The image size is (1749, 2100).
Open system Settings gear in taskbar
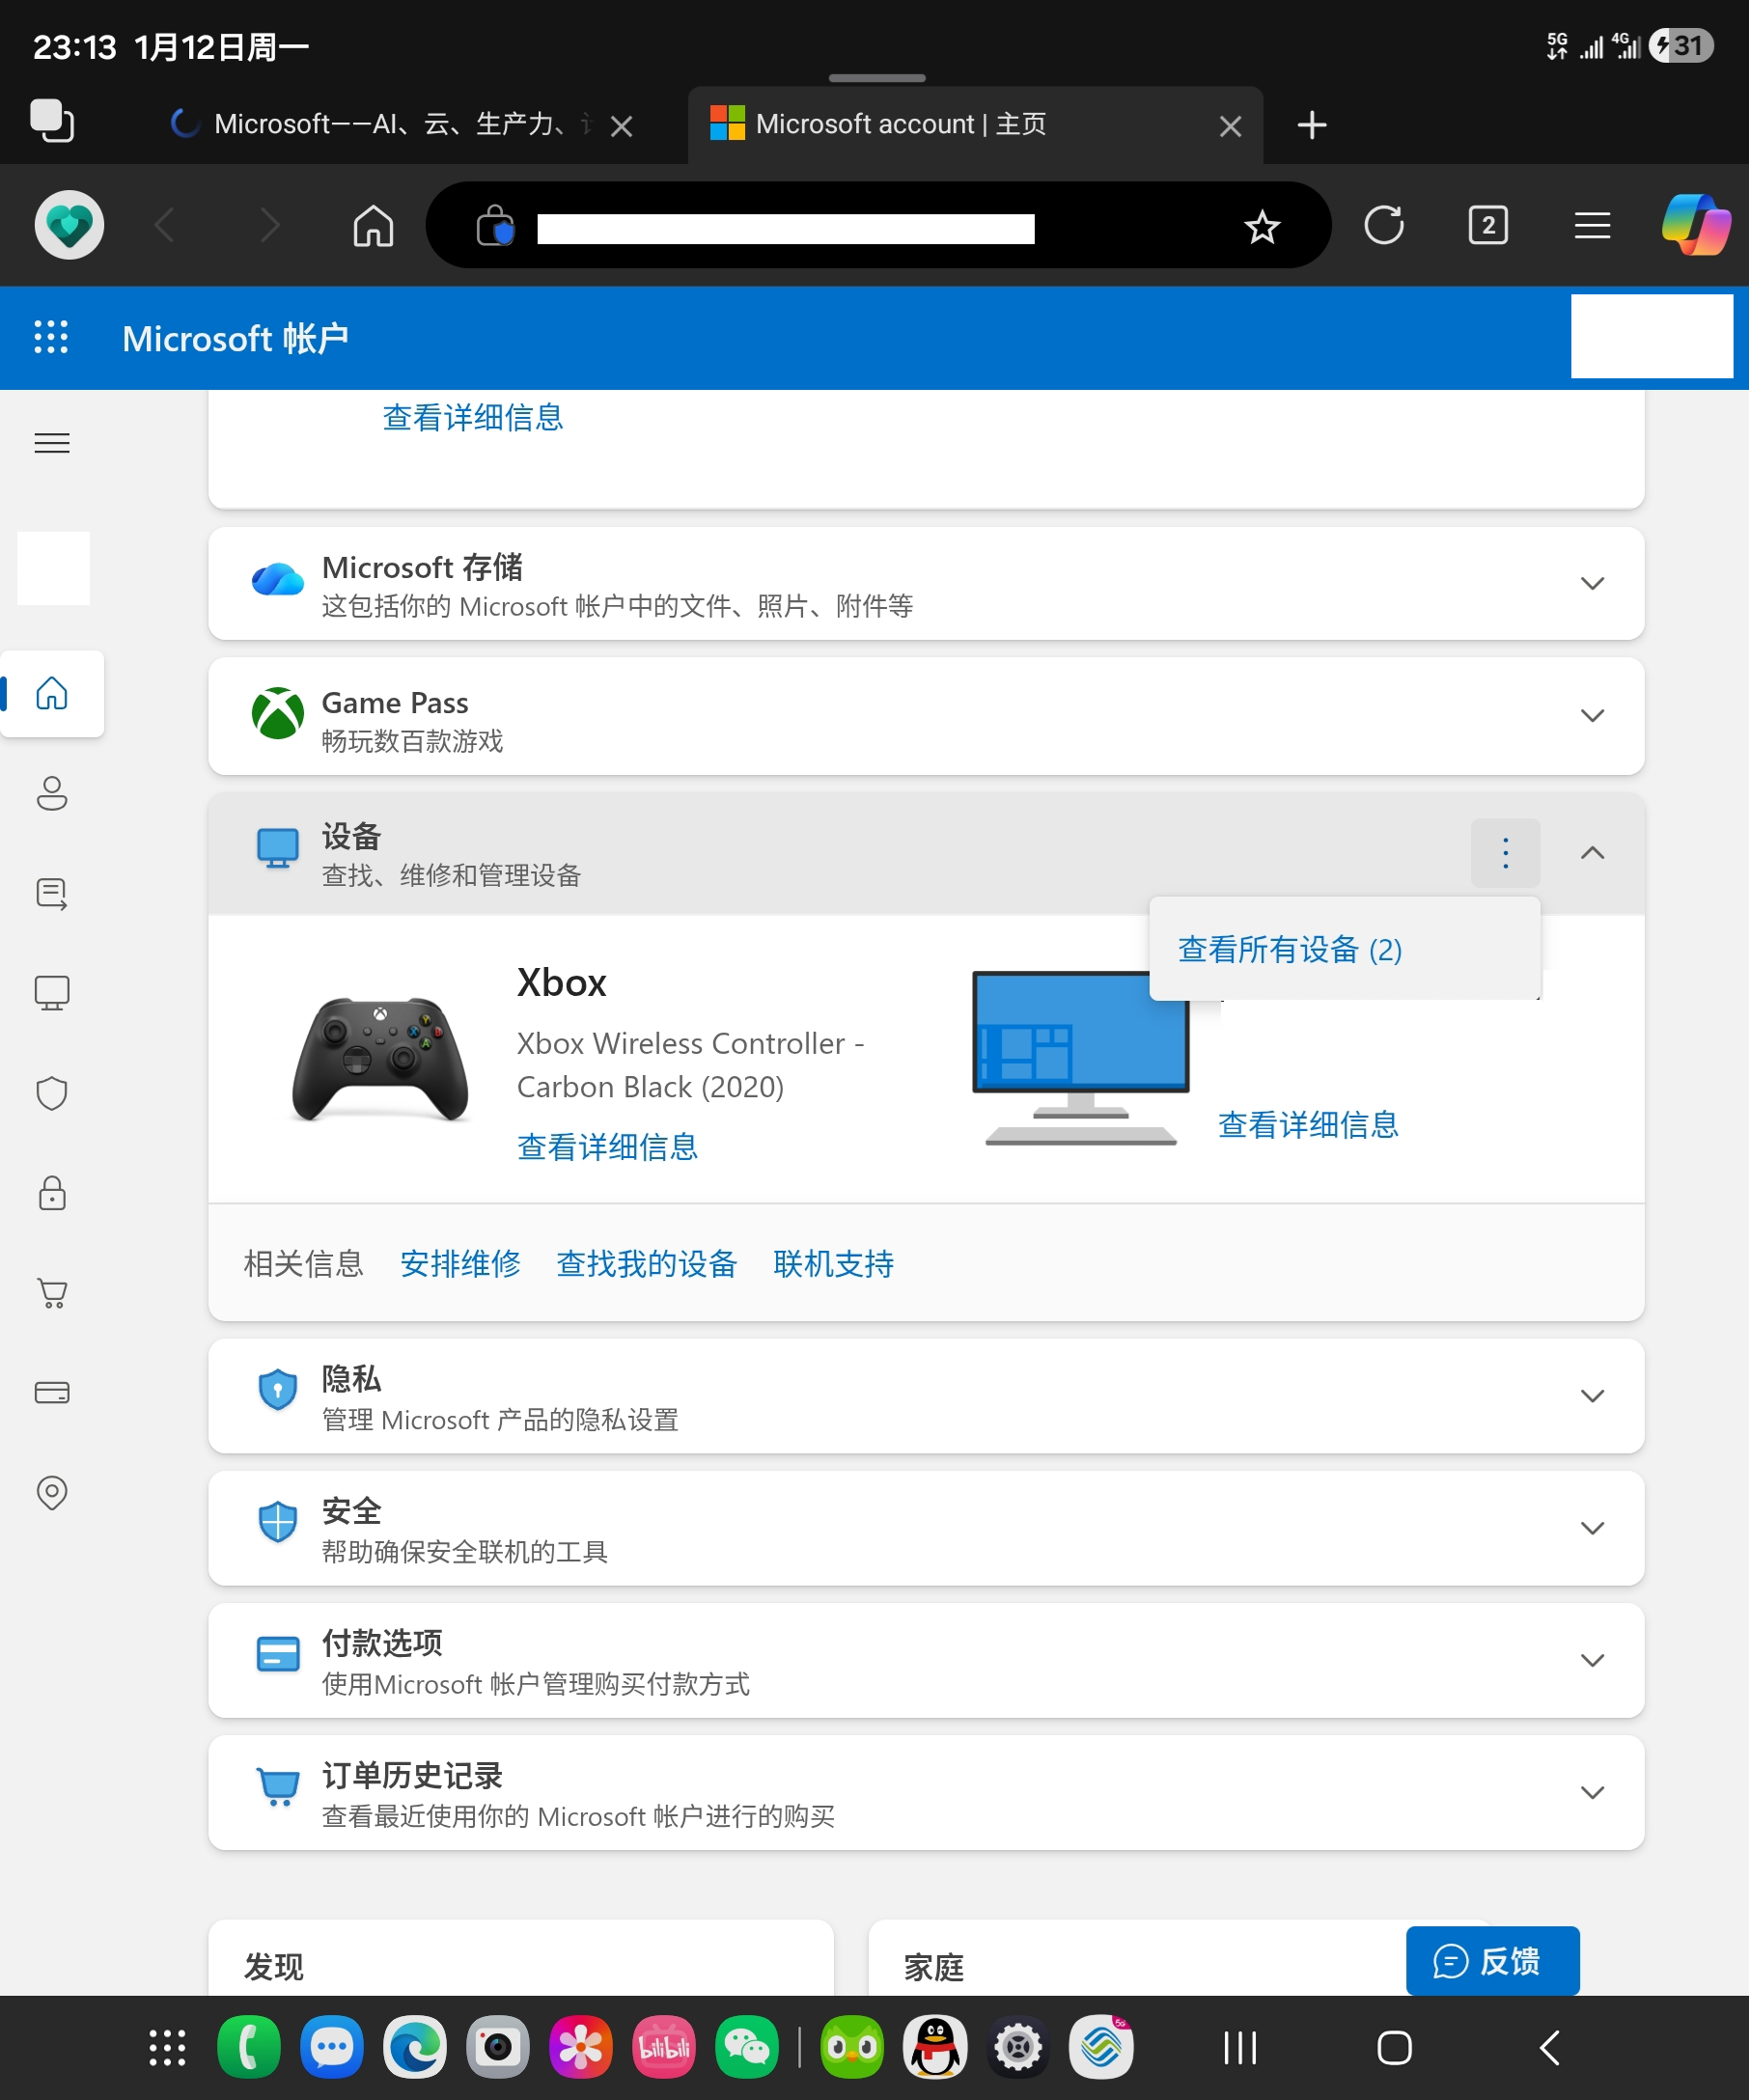(x=1018, y=2047)
